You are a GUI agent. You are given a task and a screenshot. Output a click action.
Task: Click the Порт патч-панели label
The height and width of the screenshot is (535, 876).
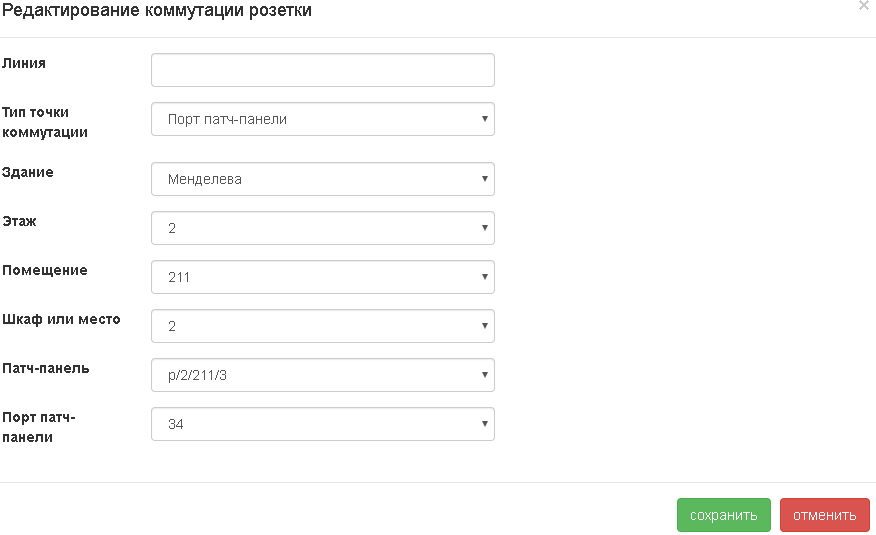(39, 427)
